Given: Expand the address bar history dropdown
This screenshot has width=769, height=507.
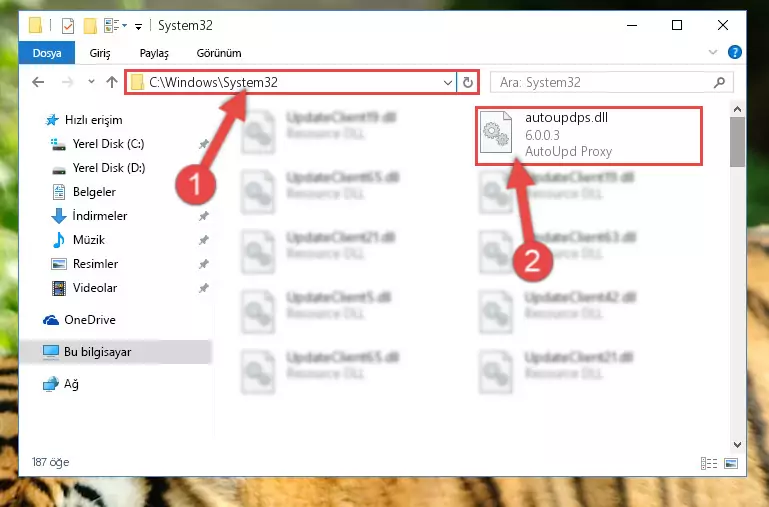Looking at the screenshot, I should pos(447,82).
